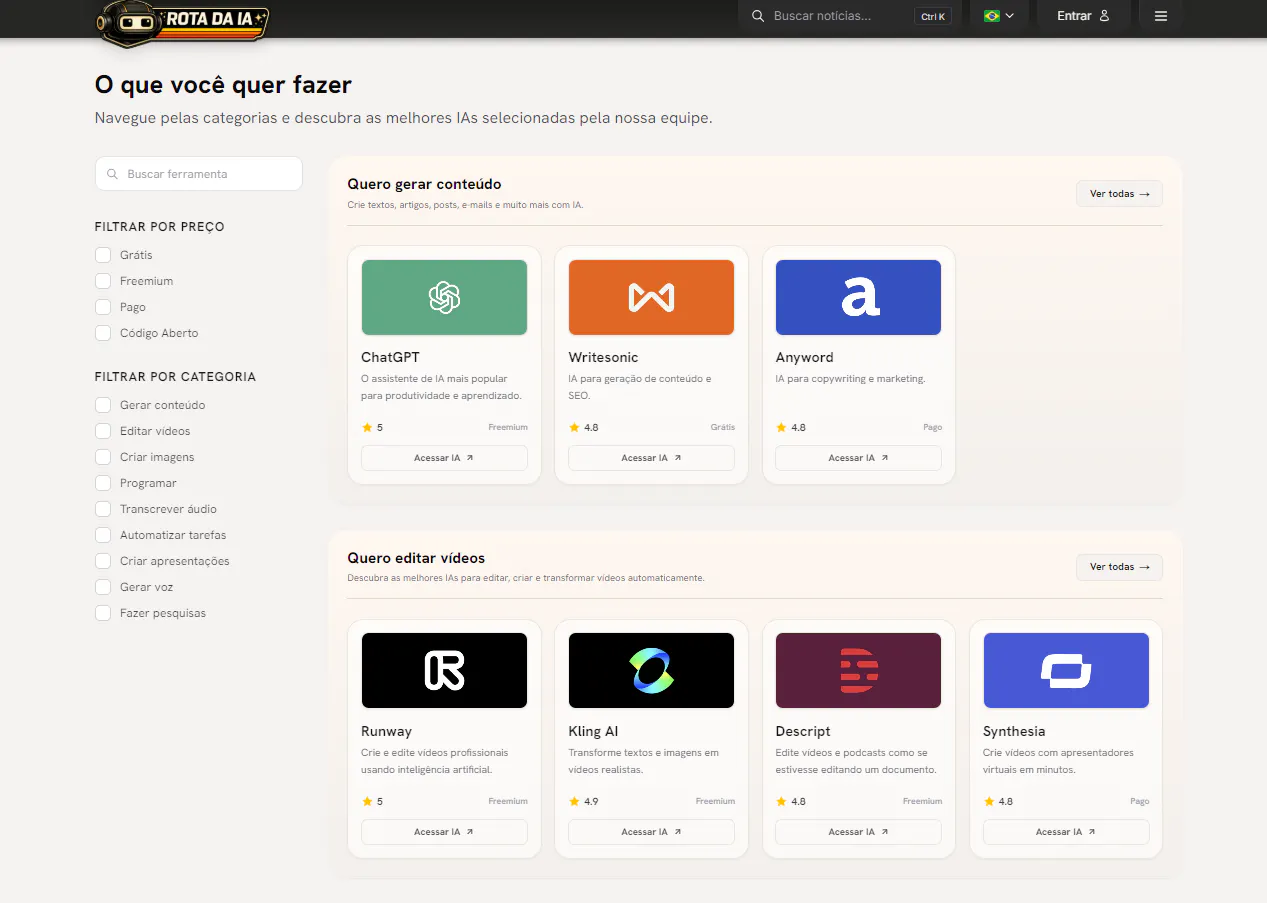The width and height of the screenshot is (1267, 903).
Task: Check the Criar apresentações filter
Action: (103, 561)
